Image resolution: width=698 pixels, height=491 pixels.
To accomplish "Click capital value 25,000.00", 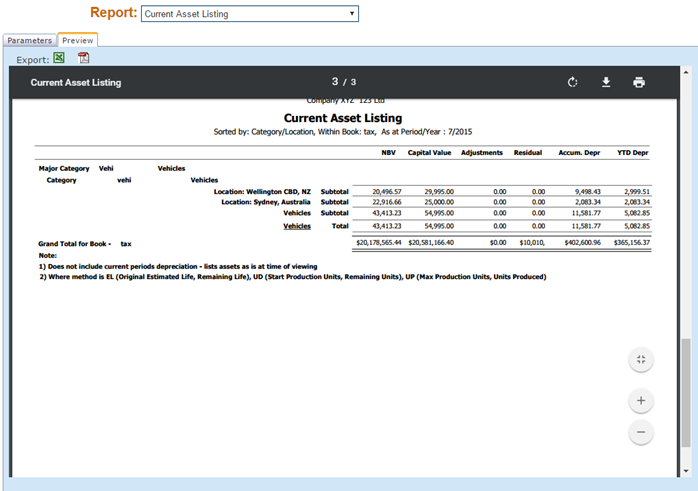I will point(439,202).
